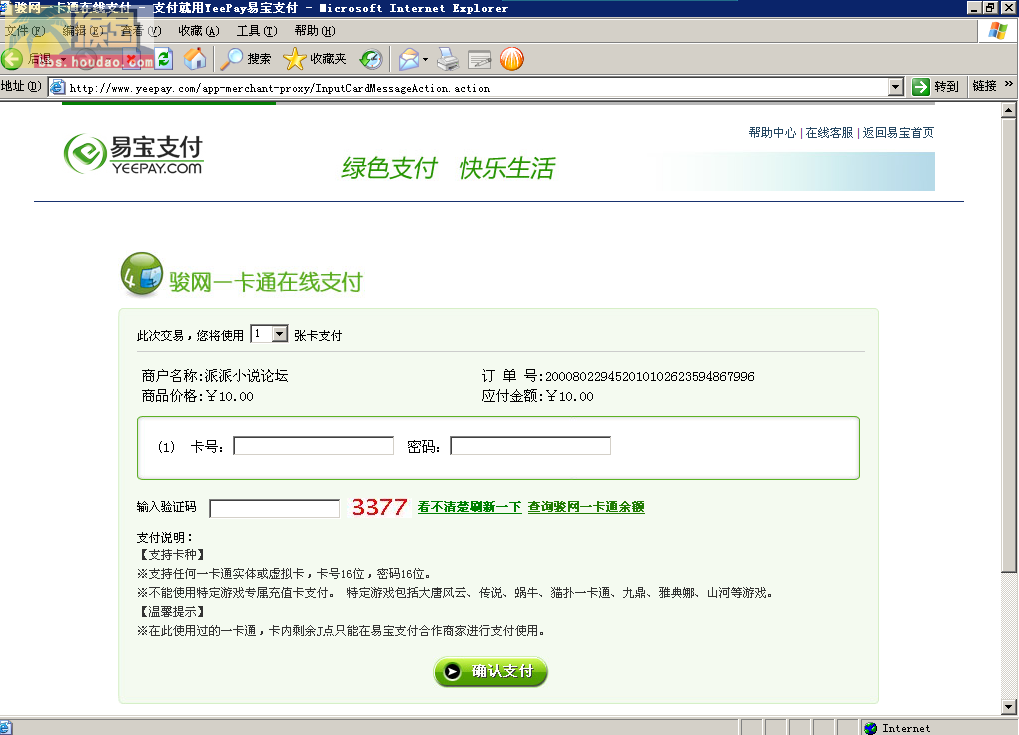This screenshot has height=735, width=1019.
Task: Click the Windows flag logo in the menu bar
Action: click(x=998, y=31)
